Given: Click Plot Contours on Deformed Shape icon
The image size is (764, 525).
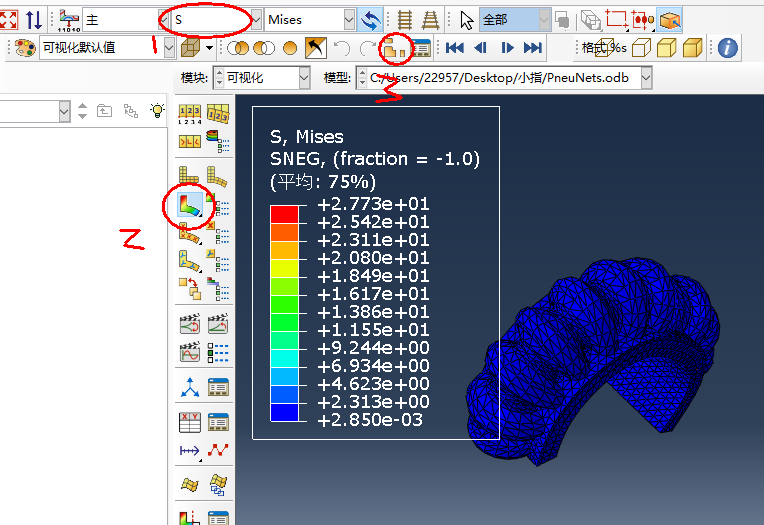Looking at the screenshot, I should pos(187,205).
